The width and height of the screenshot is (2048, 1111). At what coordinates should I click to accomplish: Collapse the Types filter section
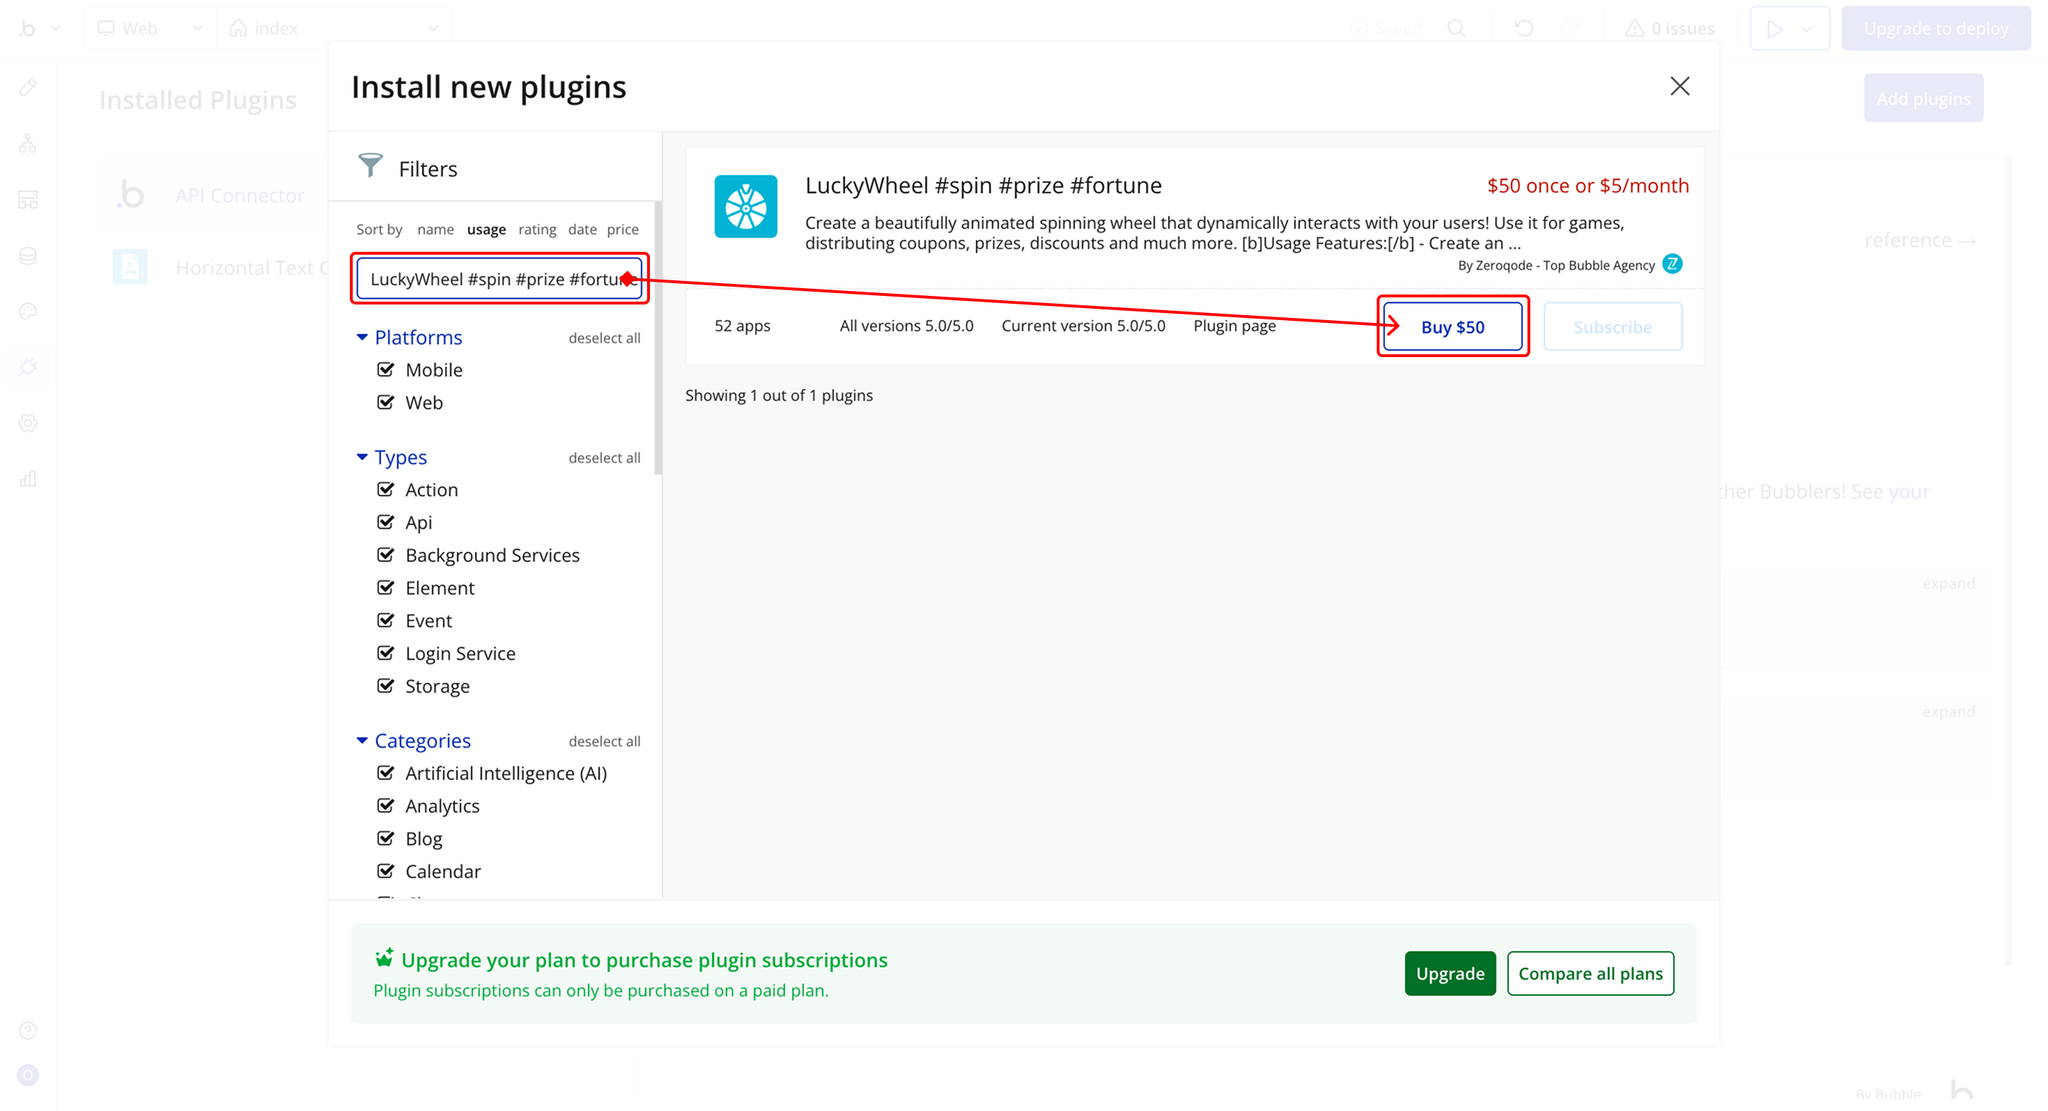[x=362, y=457]
